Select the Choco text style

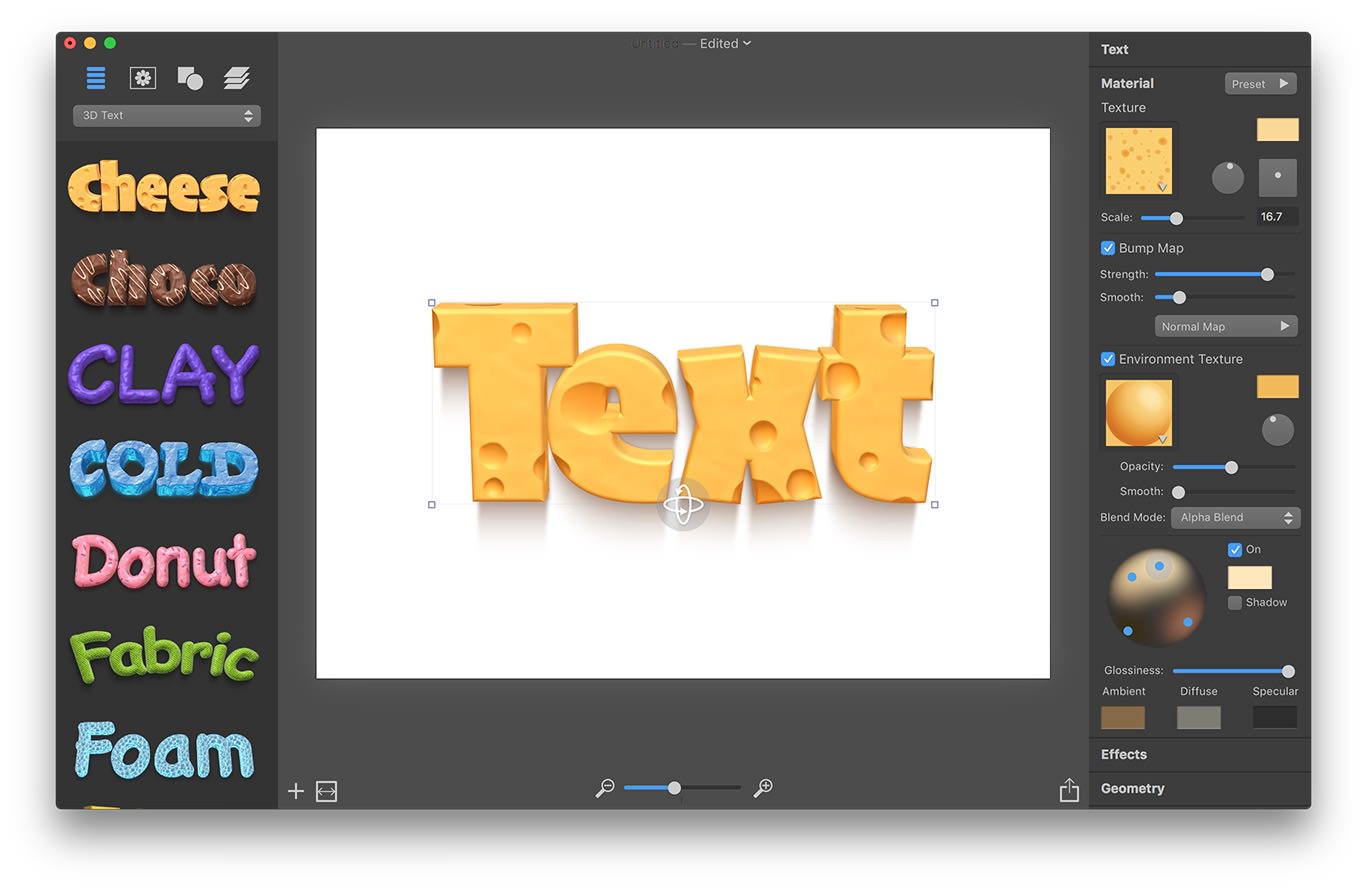point(164,278)
